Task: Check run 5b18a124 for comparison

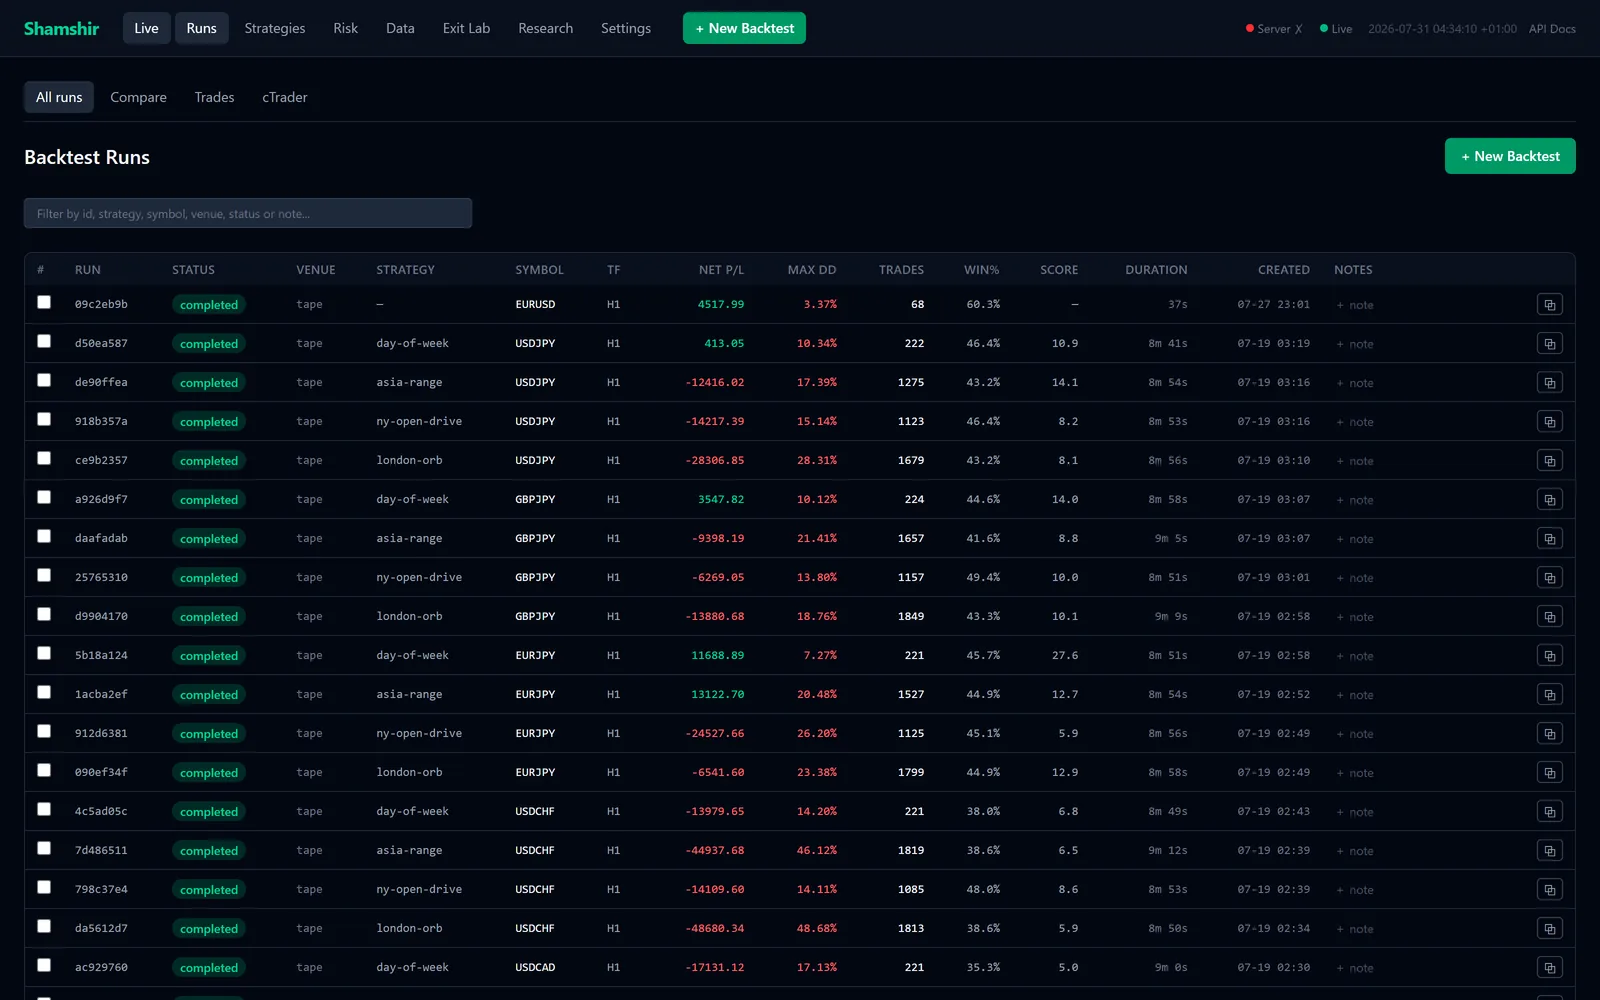Action: [x=44, y=653]
